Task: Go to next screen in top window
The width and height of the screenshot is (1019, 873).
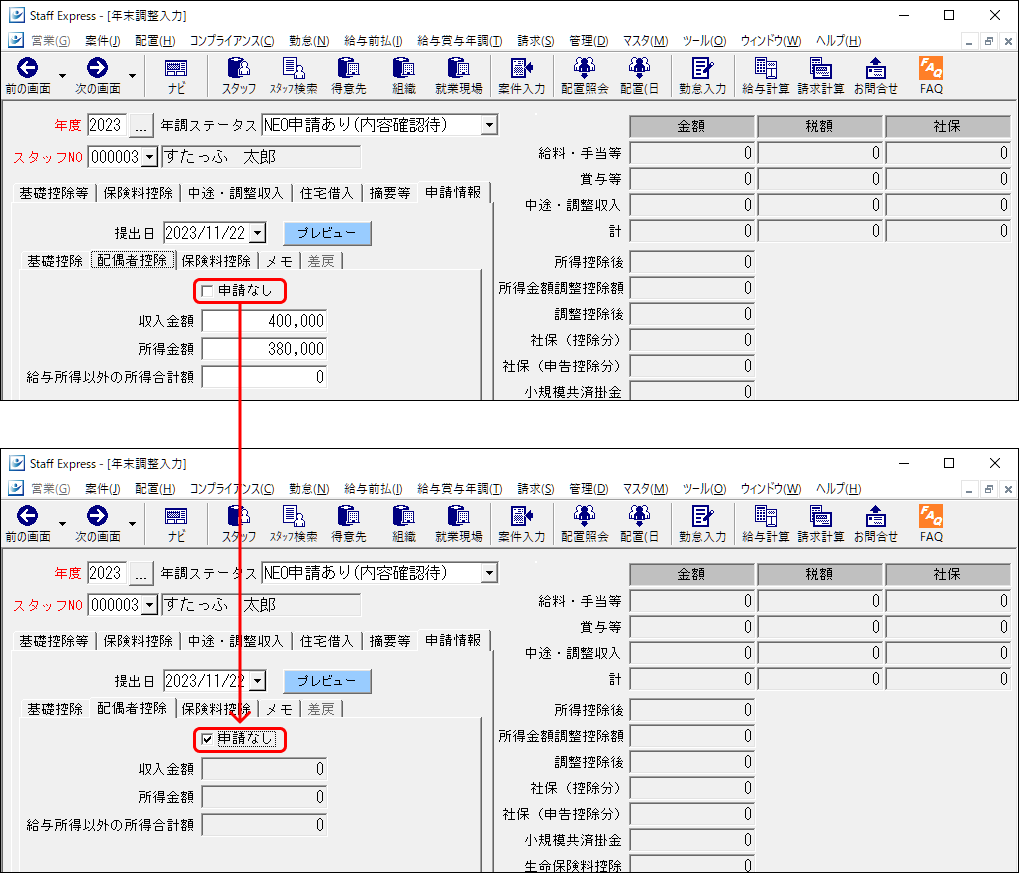Action: click(97, 76)
